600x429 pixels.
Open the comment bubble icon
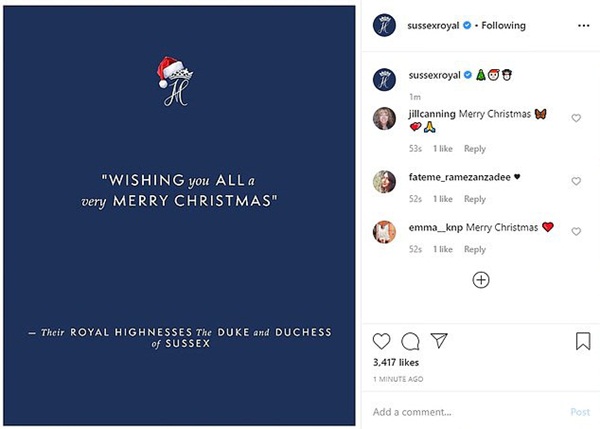point(410,341)
